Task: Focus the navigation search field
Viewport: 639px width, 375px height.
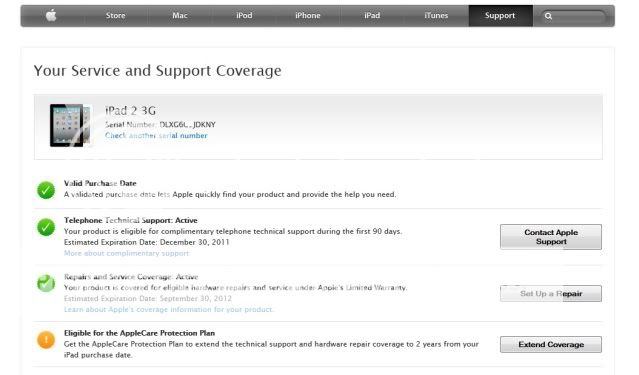Action: [x=574, y=16]
